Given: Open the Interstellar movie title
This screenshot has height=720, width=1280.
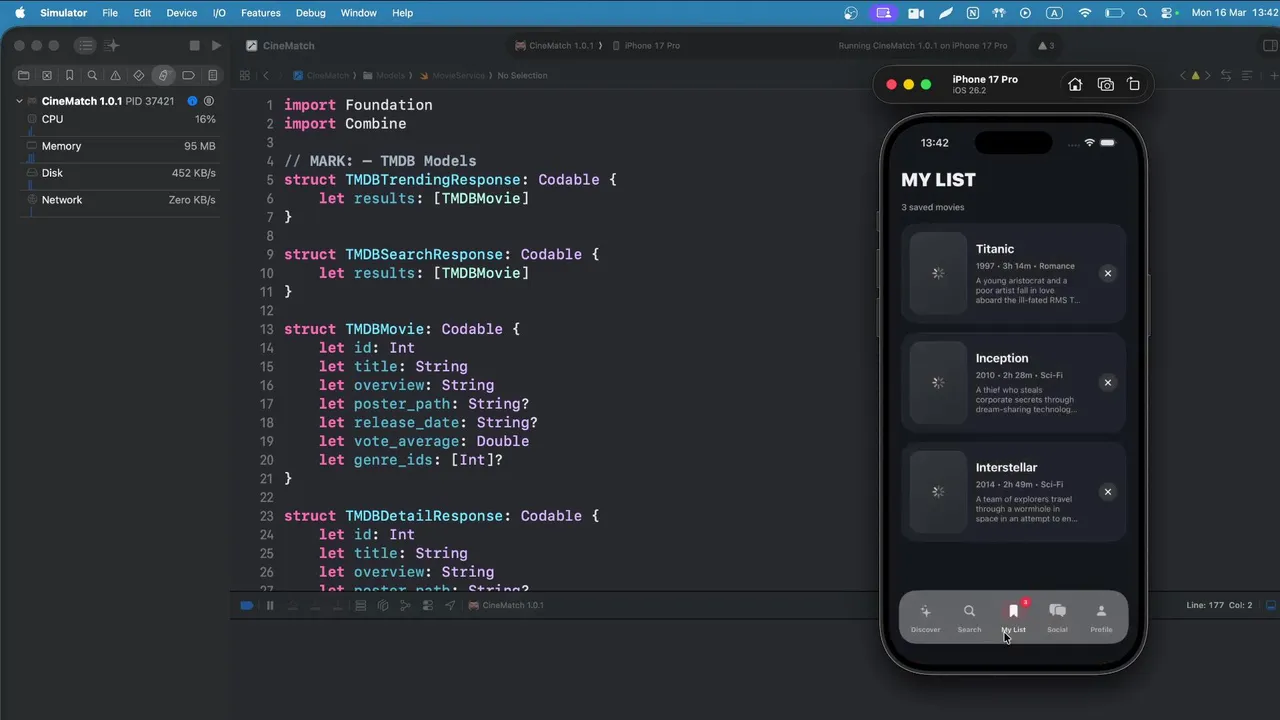Looking at the screenshot, I should (x=1006, y=467).
